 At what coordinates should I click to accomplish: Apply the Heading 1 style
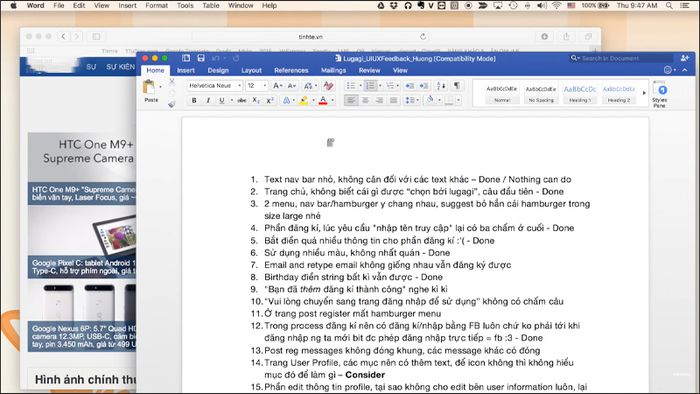(579, 94)
